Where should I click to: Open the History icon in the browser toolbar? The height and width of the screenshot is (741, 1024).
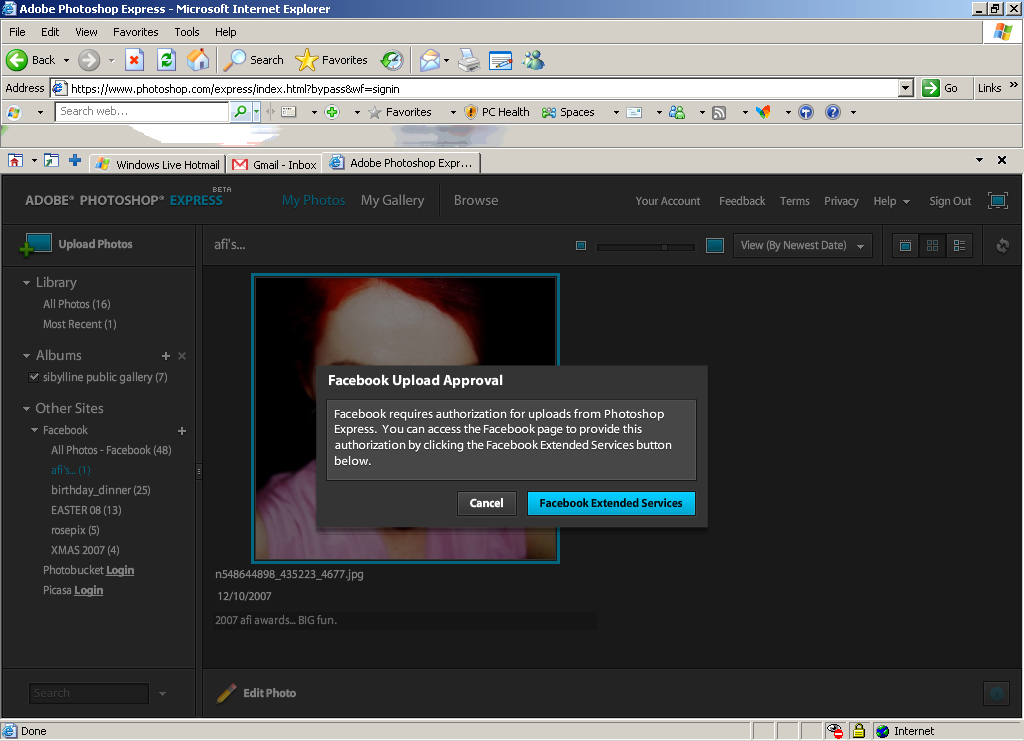click(x=392, y=60)
